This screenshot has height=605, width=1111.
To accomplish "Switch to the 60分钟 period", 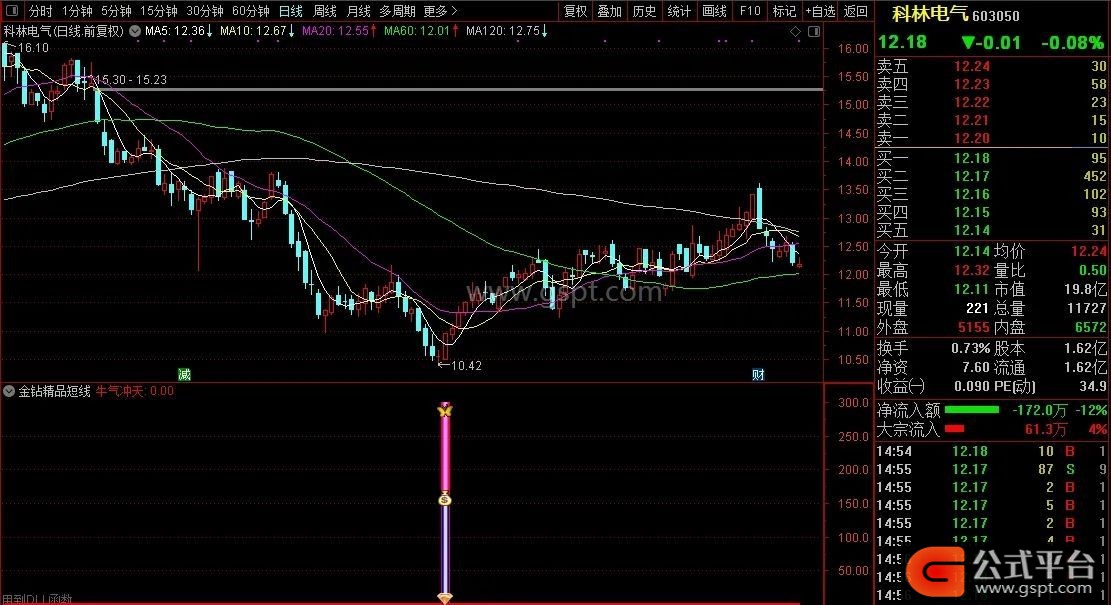I will pyautogui.click(x=251, y=11).
